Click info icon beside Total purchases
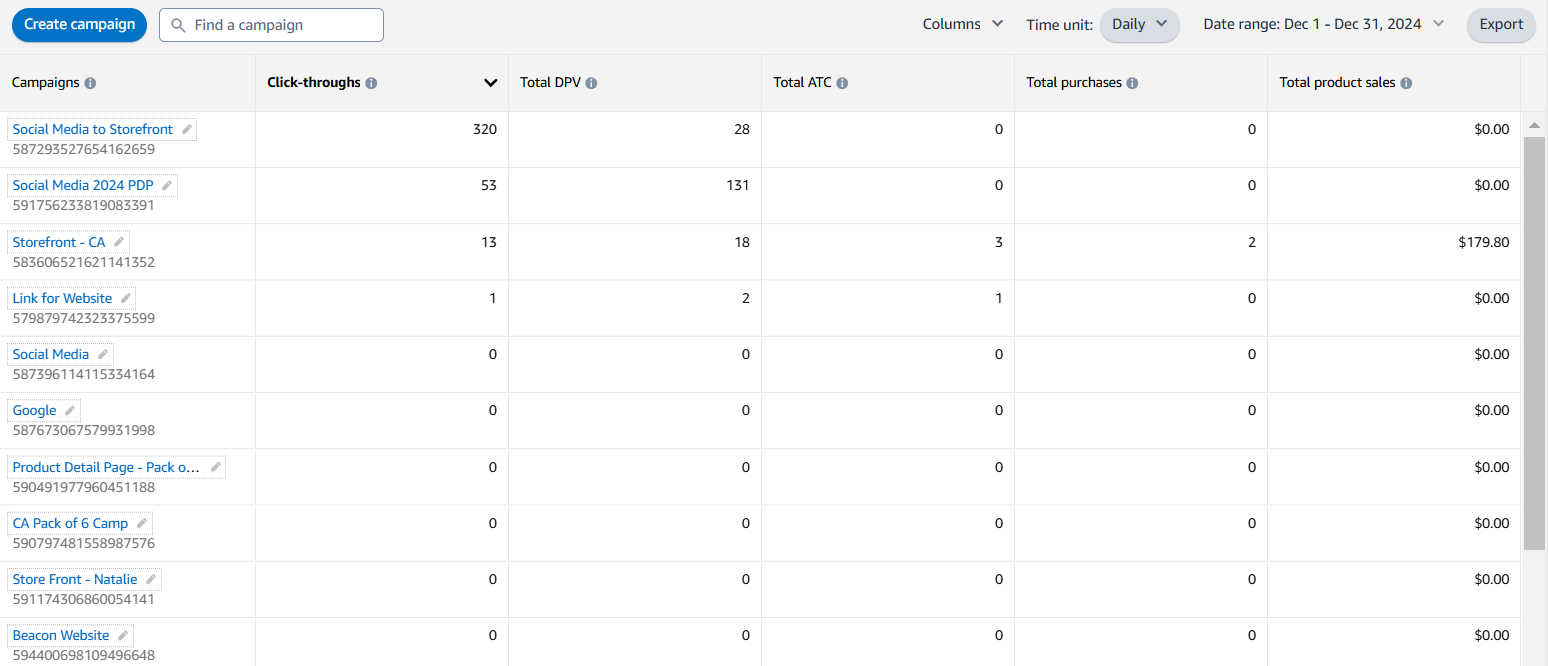This screenshot has height=666, width=1548. 1132,83
